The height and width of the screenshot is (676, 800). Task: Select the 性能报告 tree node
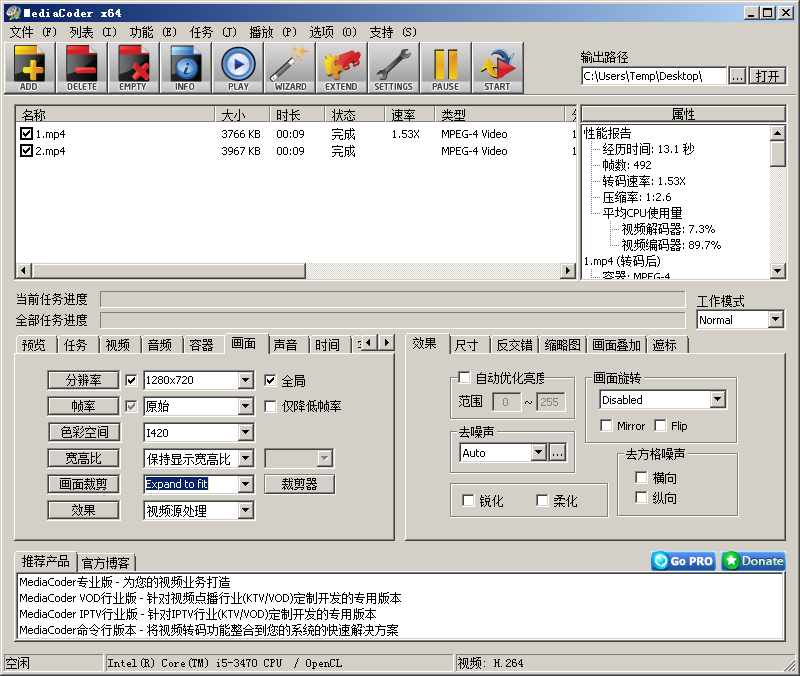click(x=607, y=133)
